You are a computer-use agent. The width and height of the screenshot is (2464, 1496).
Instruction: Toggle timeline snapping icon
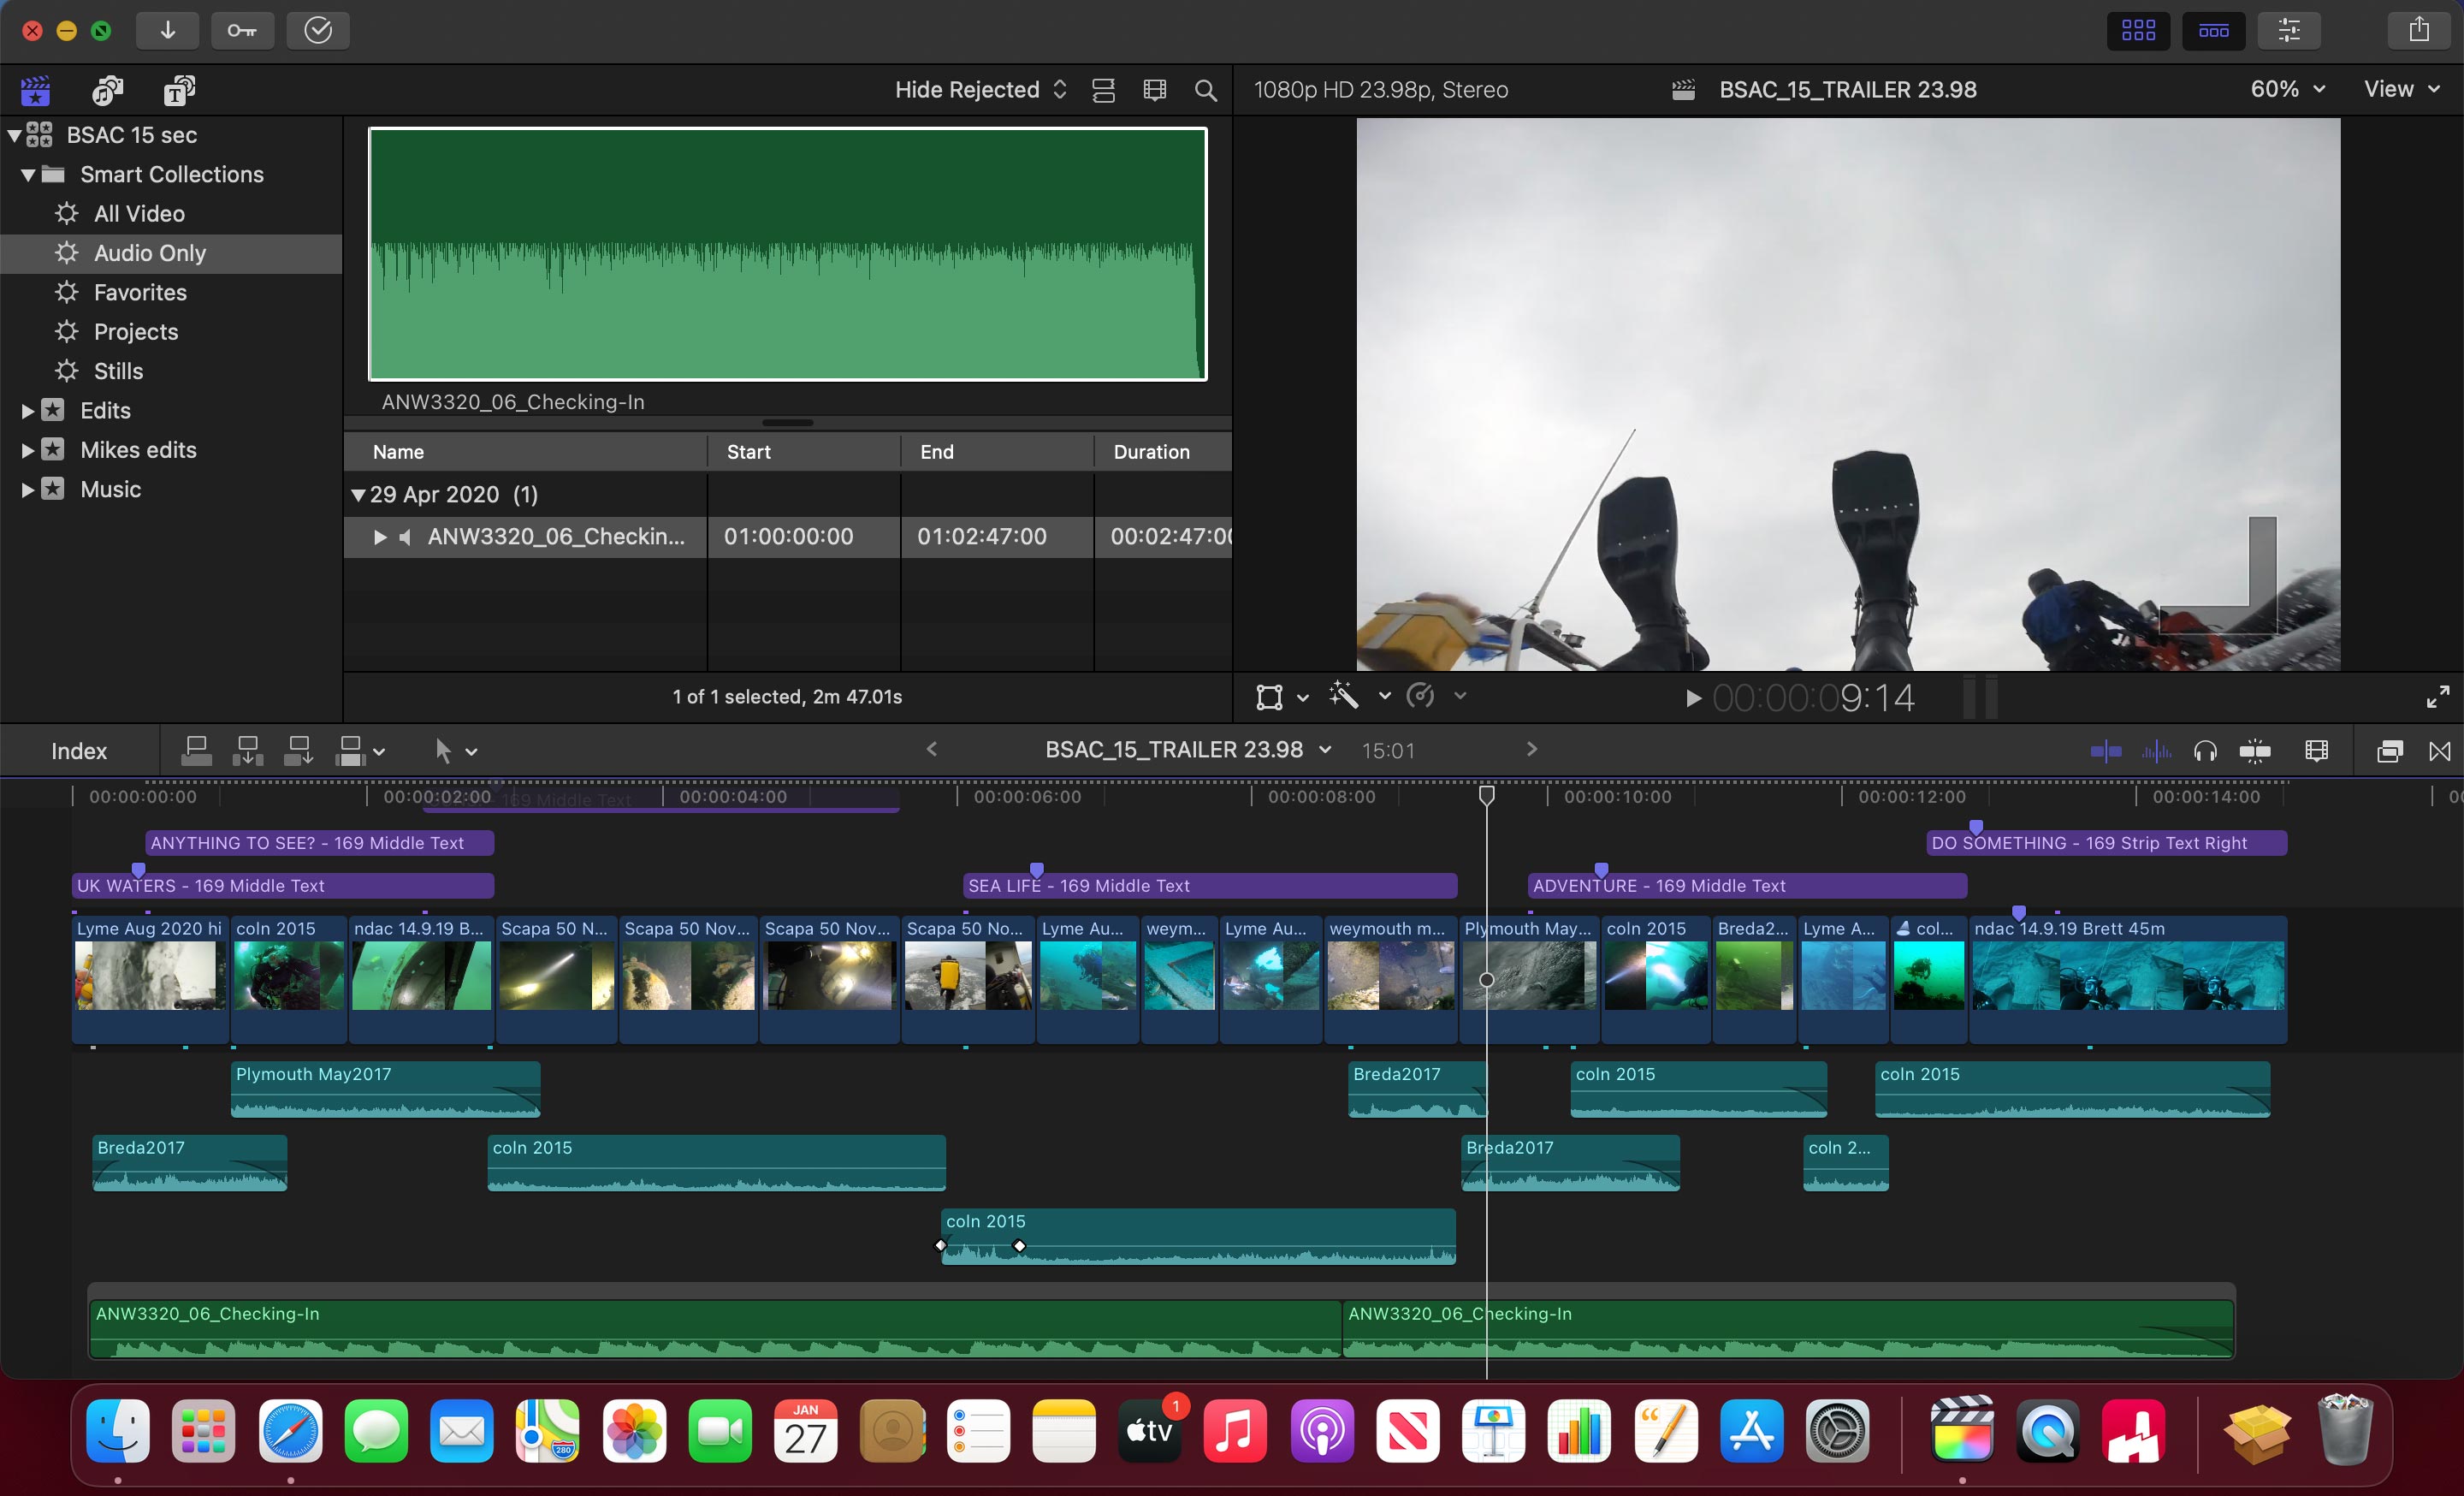[x=2255, y=751]
